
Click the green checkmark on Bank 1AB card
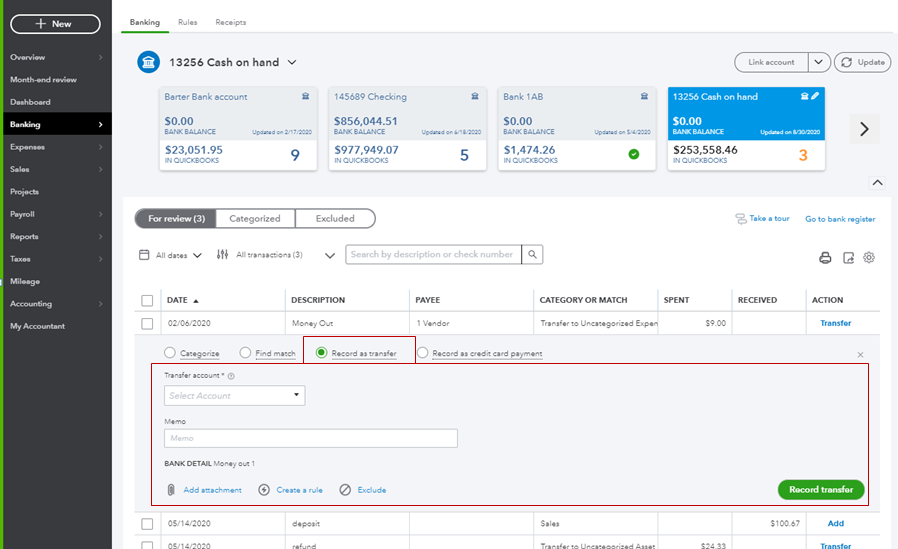633,154
